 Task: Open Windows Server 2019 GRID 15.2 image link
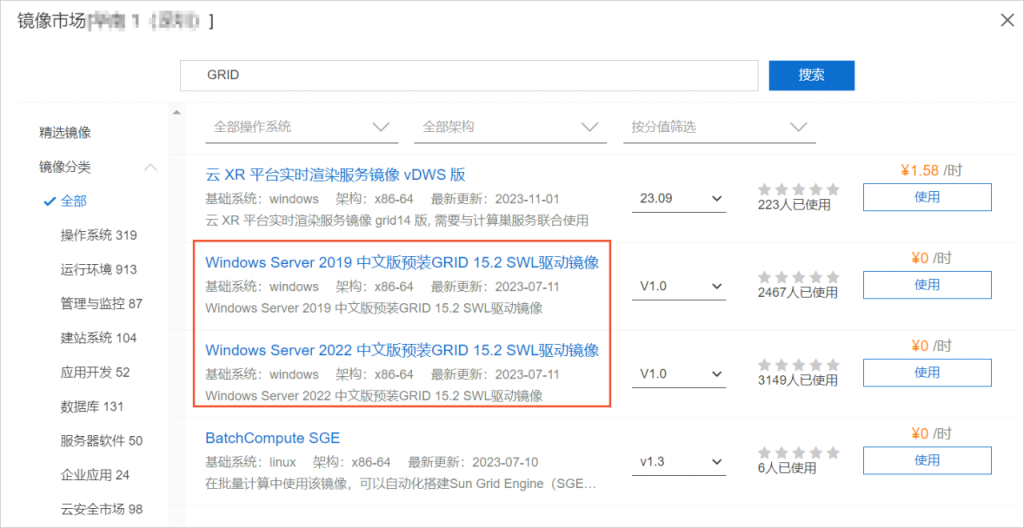click(402, 263)
